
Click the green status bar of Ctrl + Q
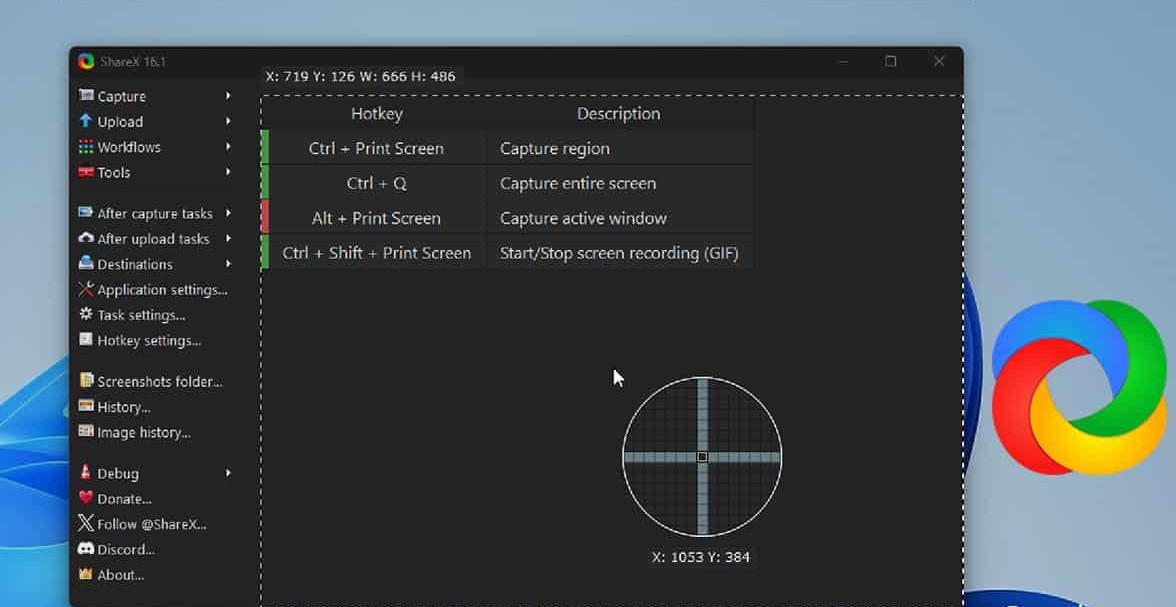point(265,182)
